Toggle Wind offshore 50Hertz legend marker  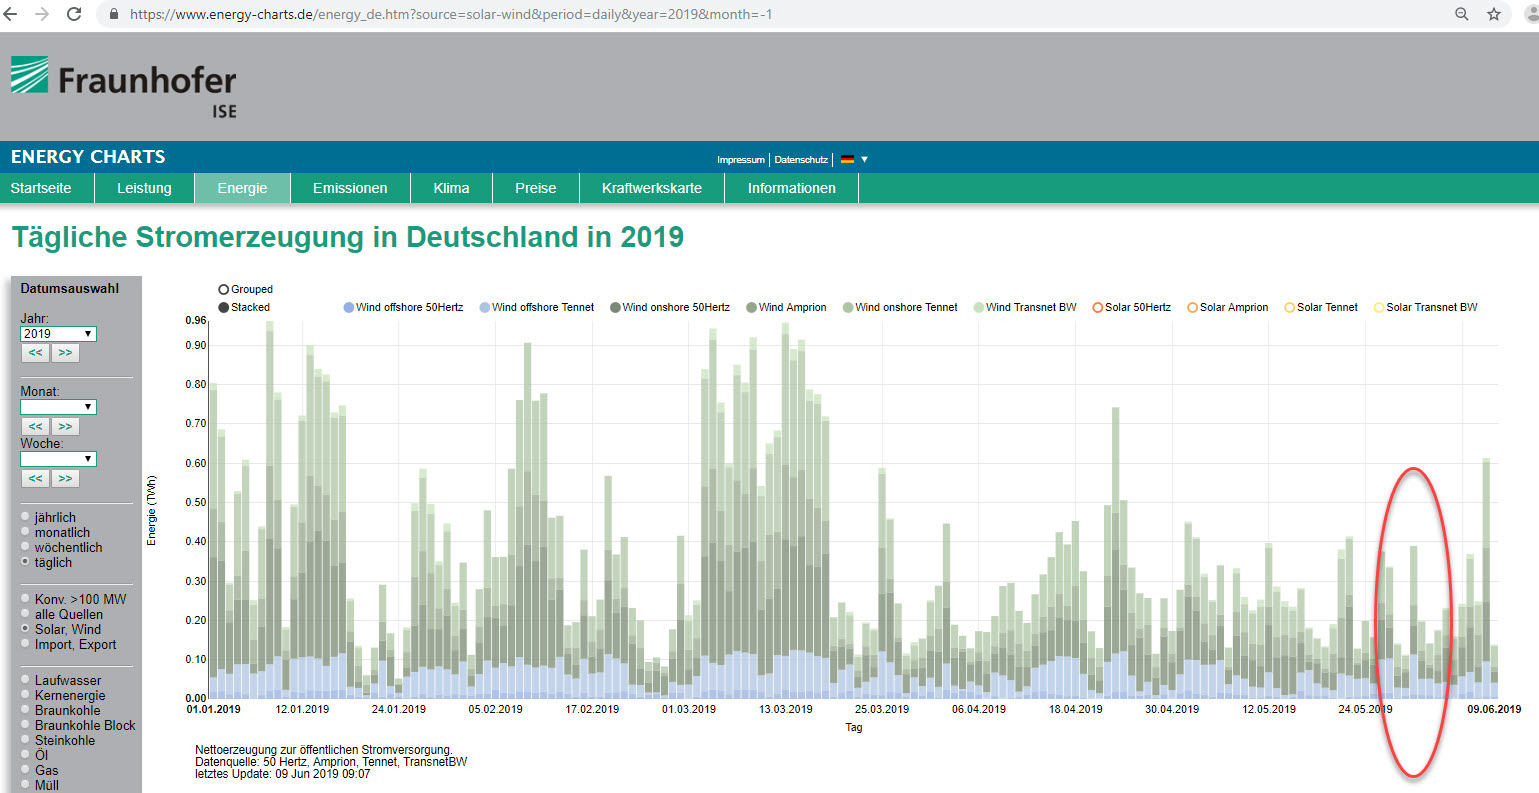point(349,308)
